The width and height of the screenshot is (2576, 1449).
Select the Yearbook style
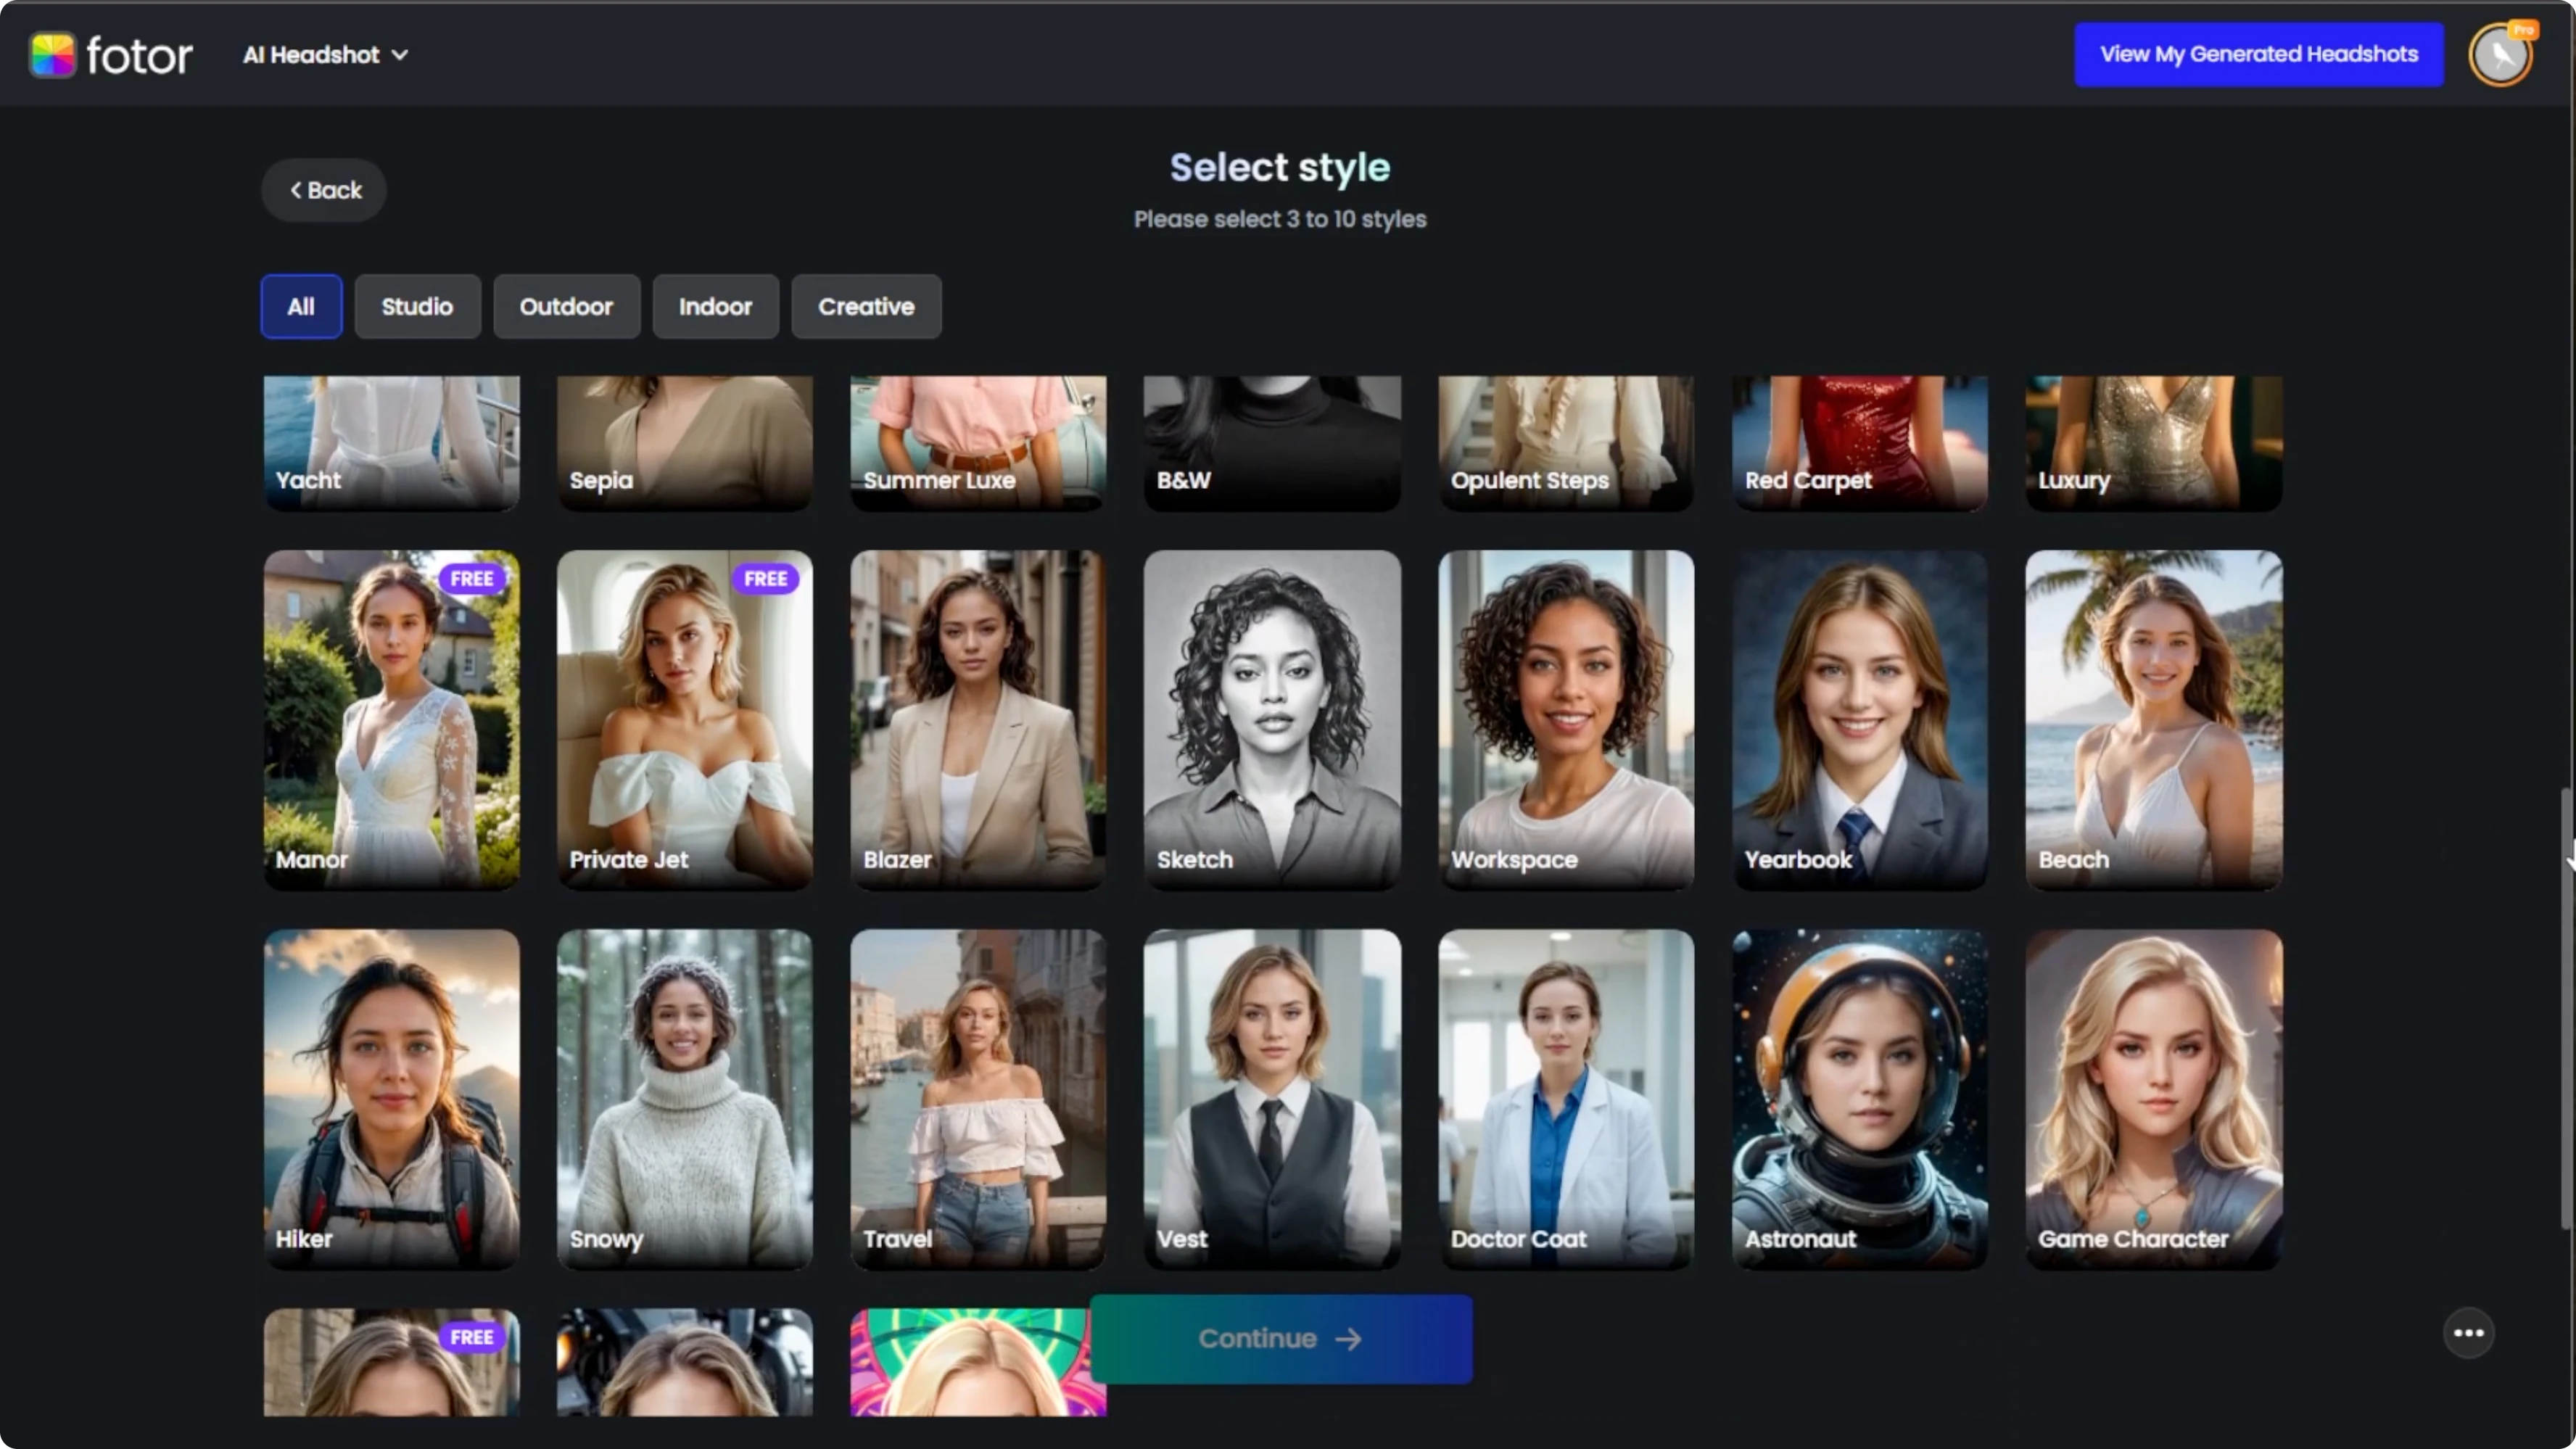(1860, 720)
